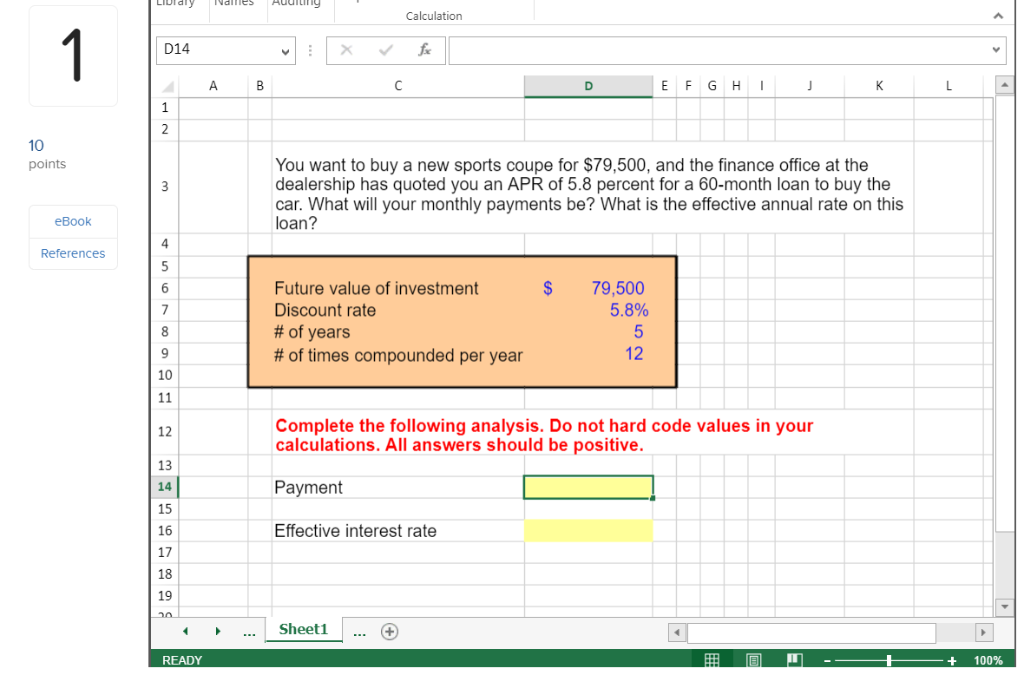Click the right sheet navigation arrow

pos(218,631)
